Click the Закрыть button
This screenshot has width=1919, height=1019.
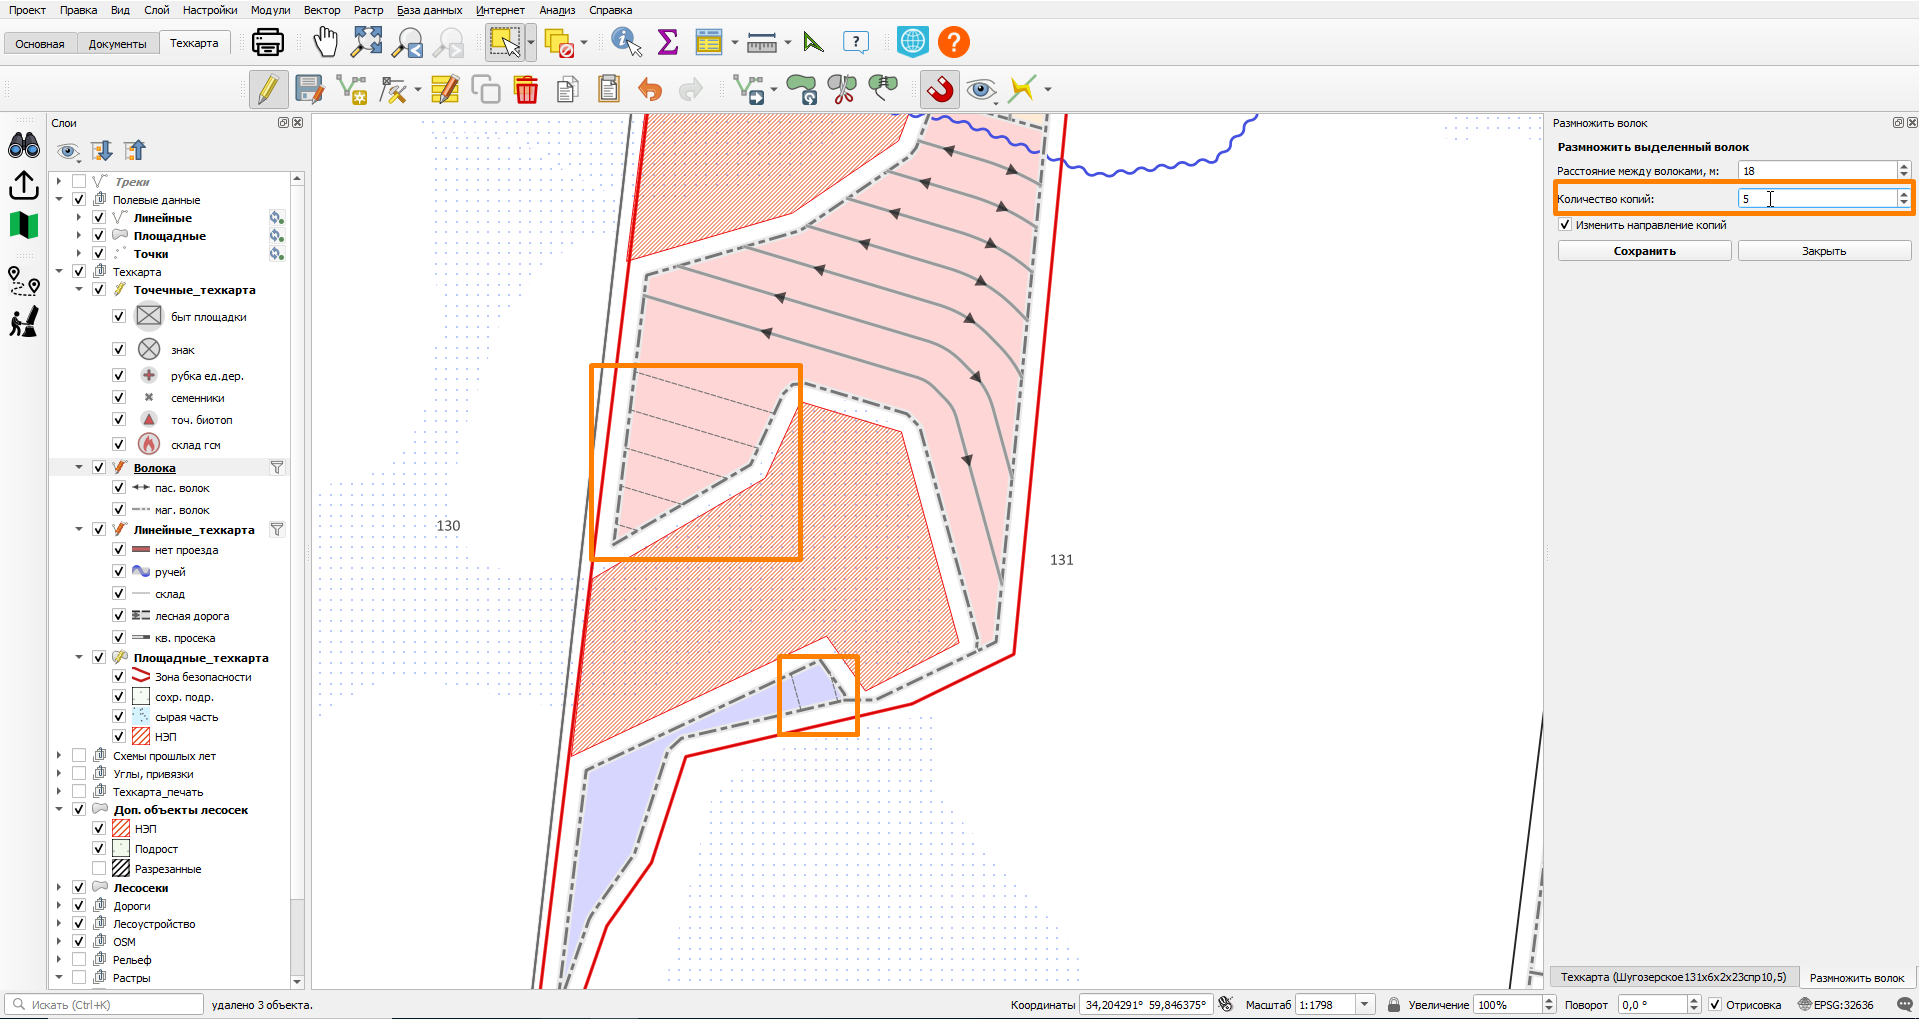(1824, 251)
